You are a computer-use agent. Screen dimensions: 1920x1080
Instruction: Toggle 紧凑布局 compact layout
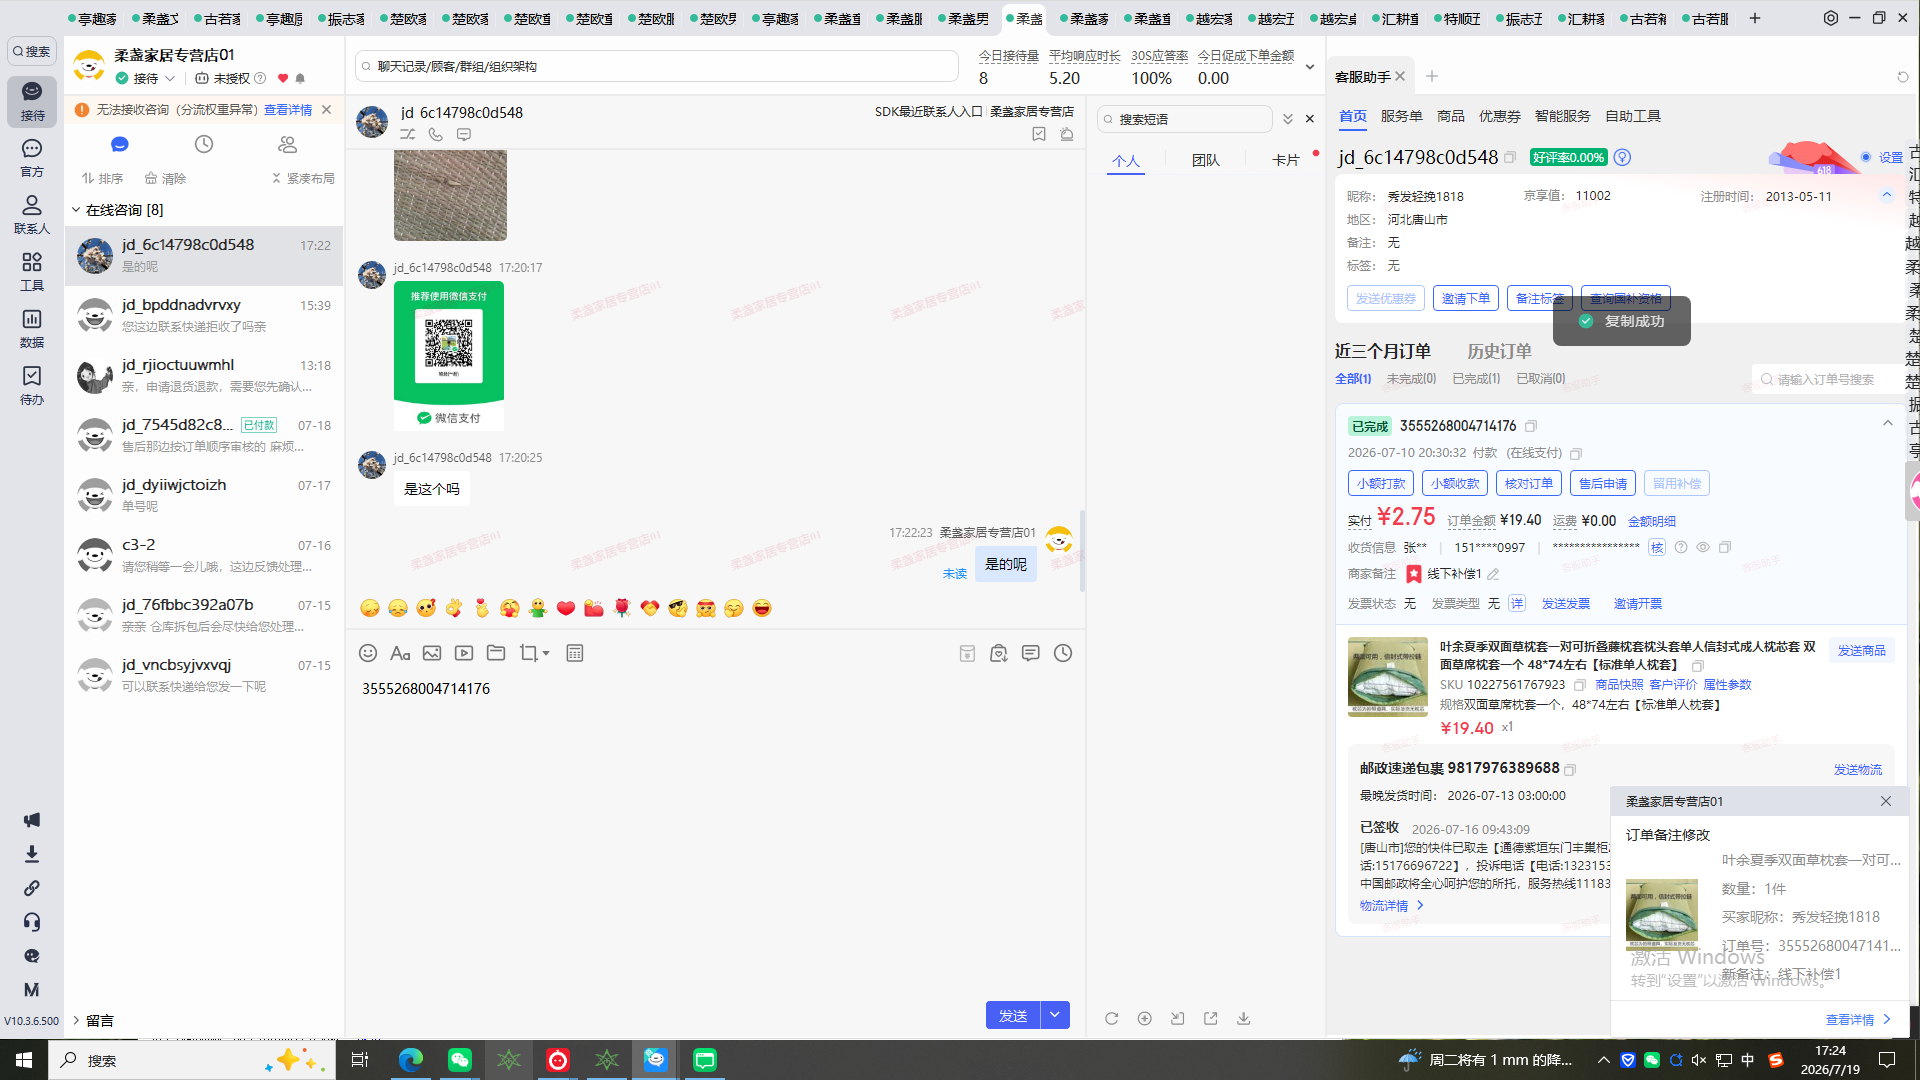tap(303, 178)
